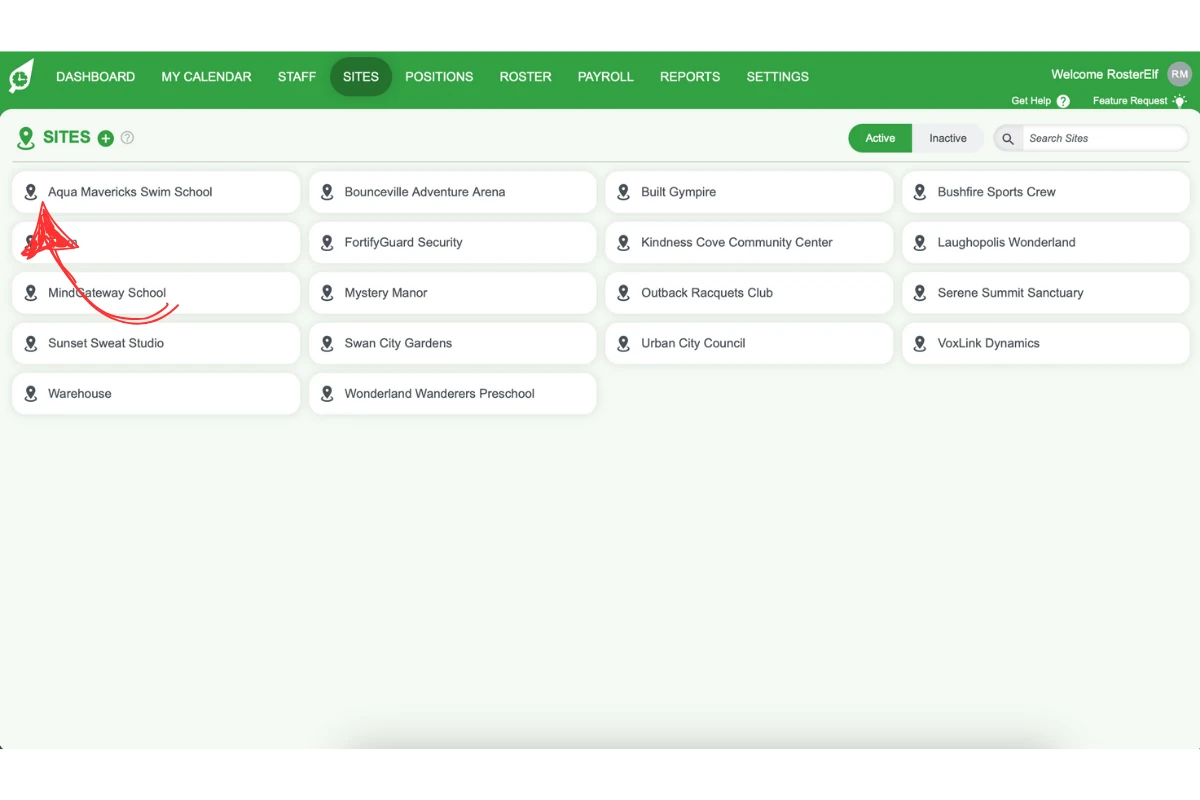Click pin icon beside Bushfire Sports Crew
Image resolution: width=1200 pixels, height=800 pixels.
click(x=920, y=192)
